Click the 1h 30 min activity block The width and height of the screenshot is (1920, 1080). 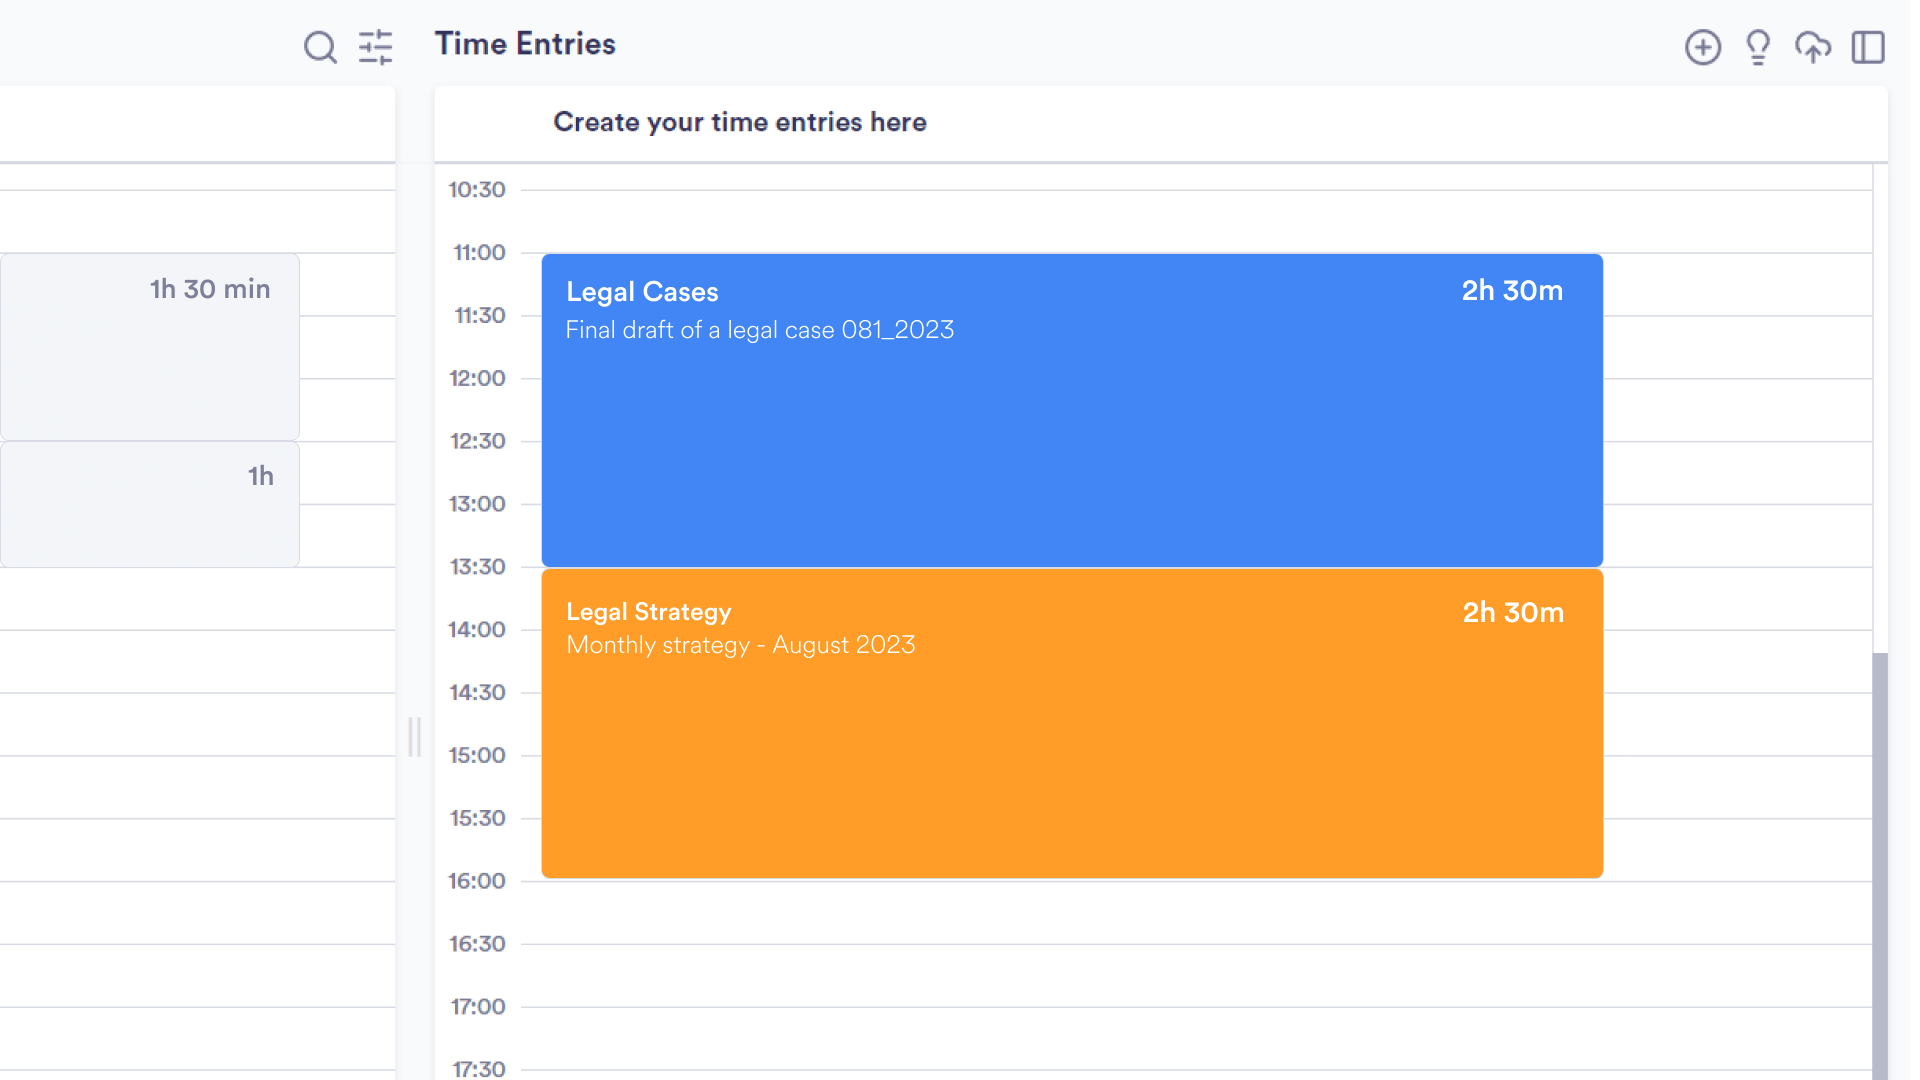click(x=150, y=346)
